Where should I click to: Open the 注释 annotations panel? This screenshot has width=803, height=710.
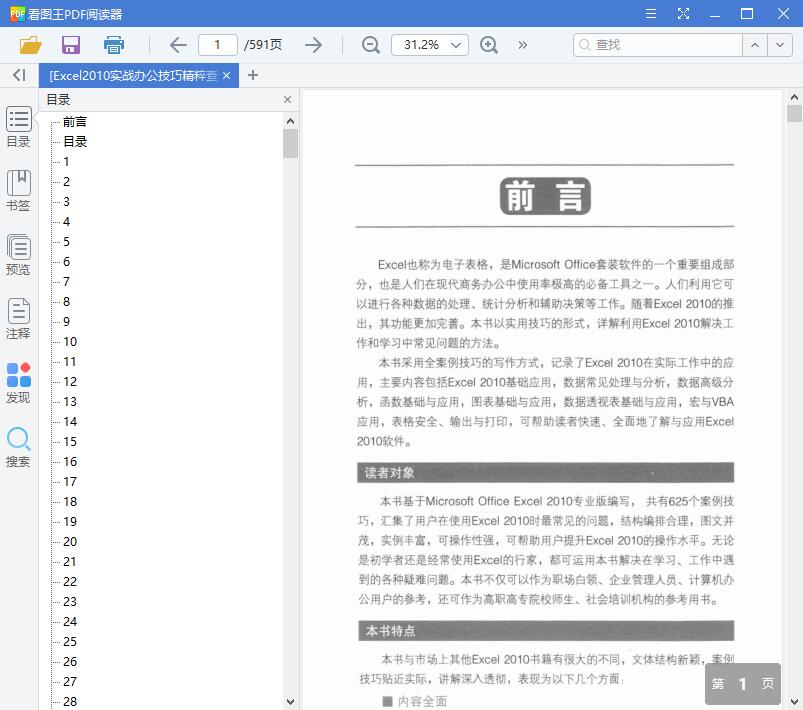[18, 319]
